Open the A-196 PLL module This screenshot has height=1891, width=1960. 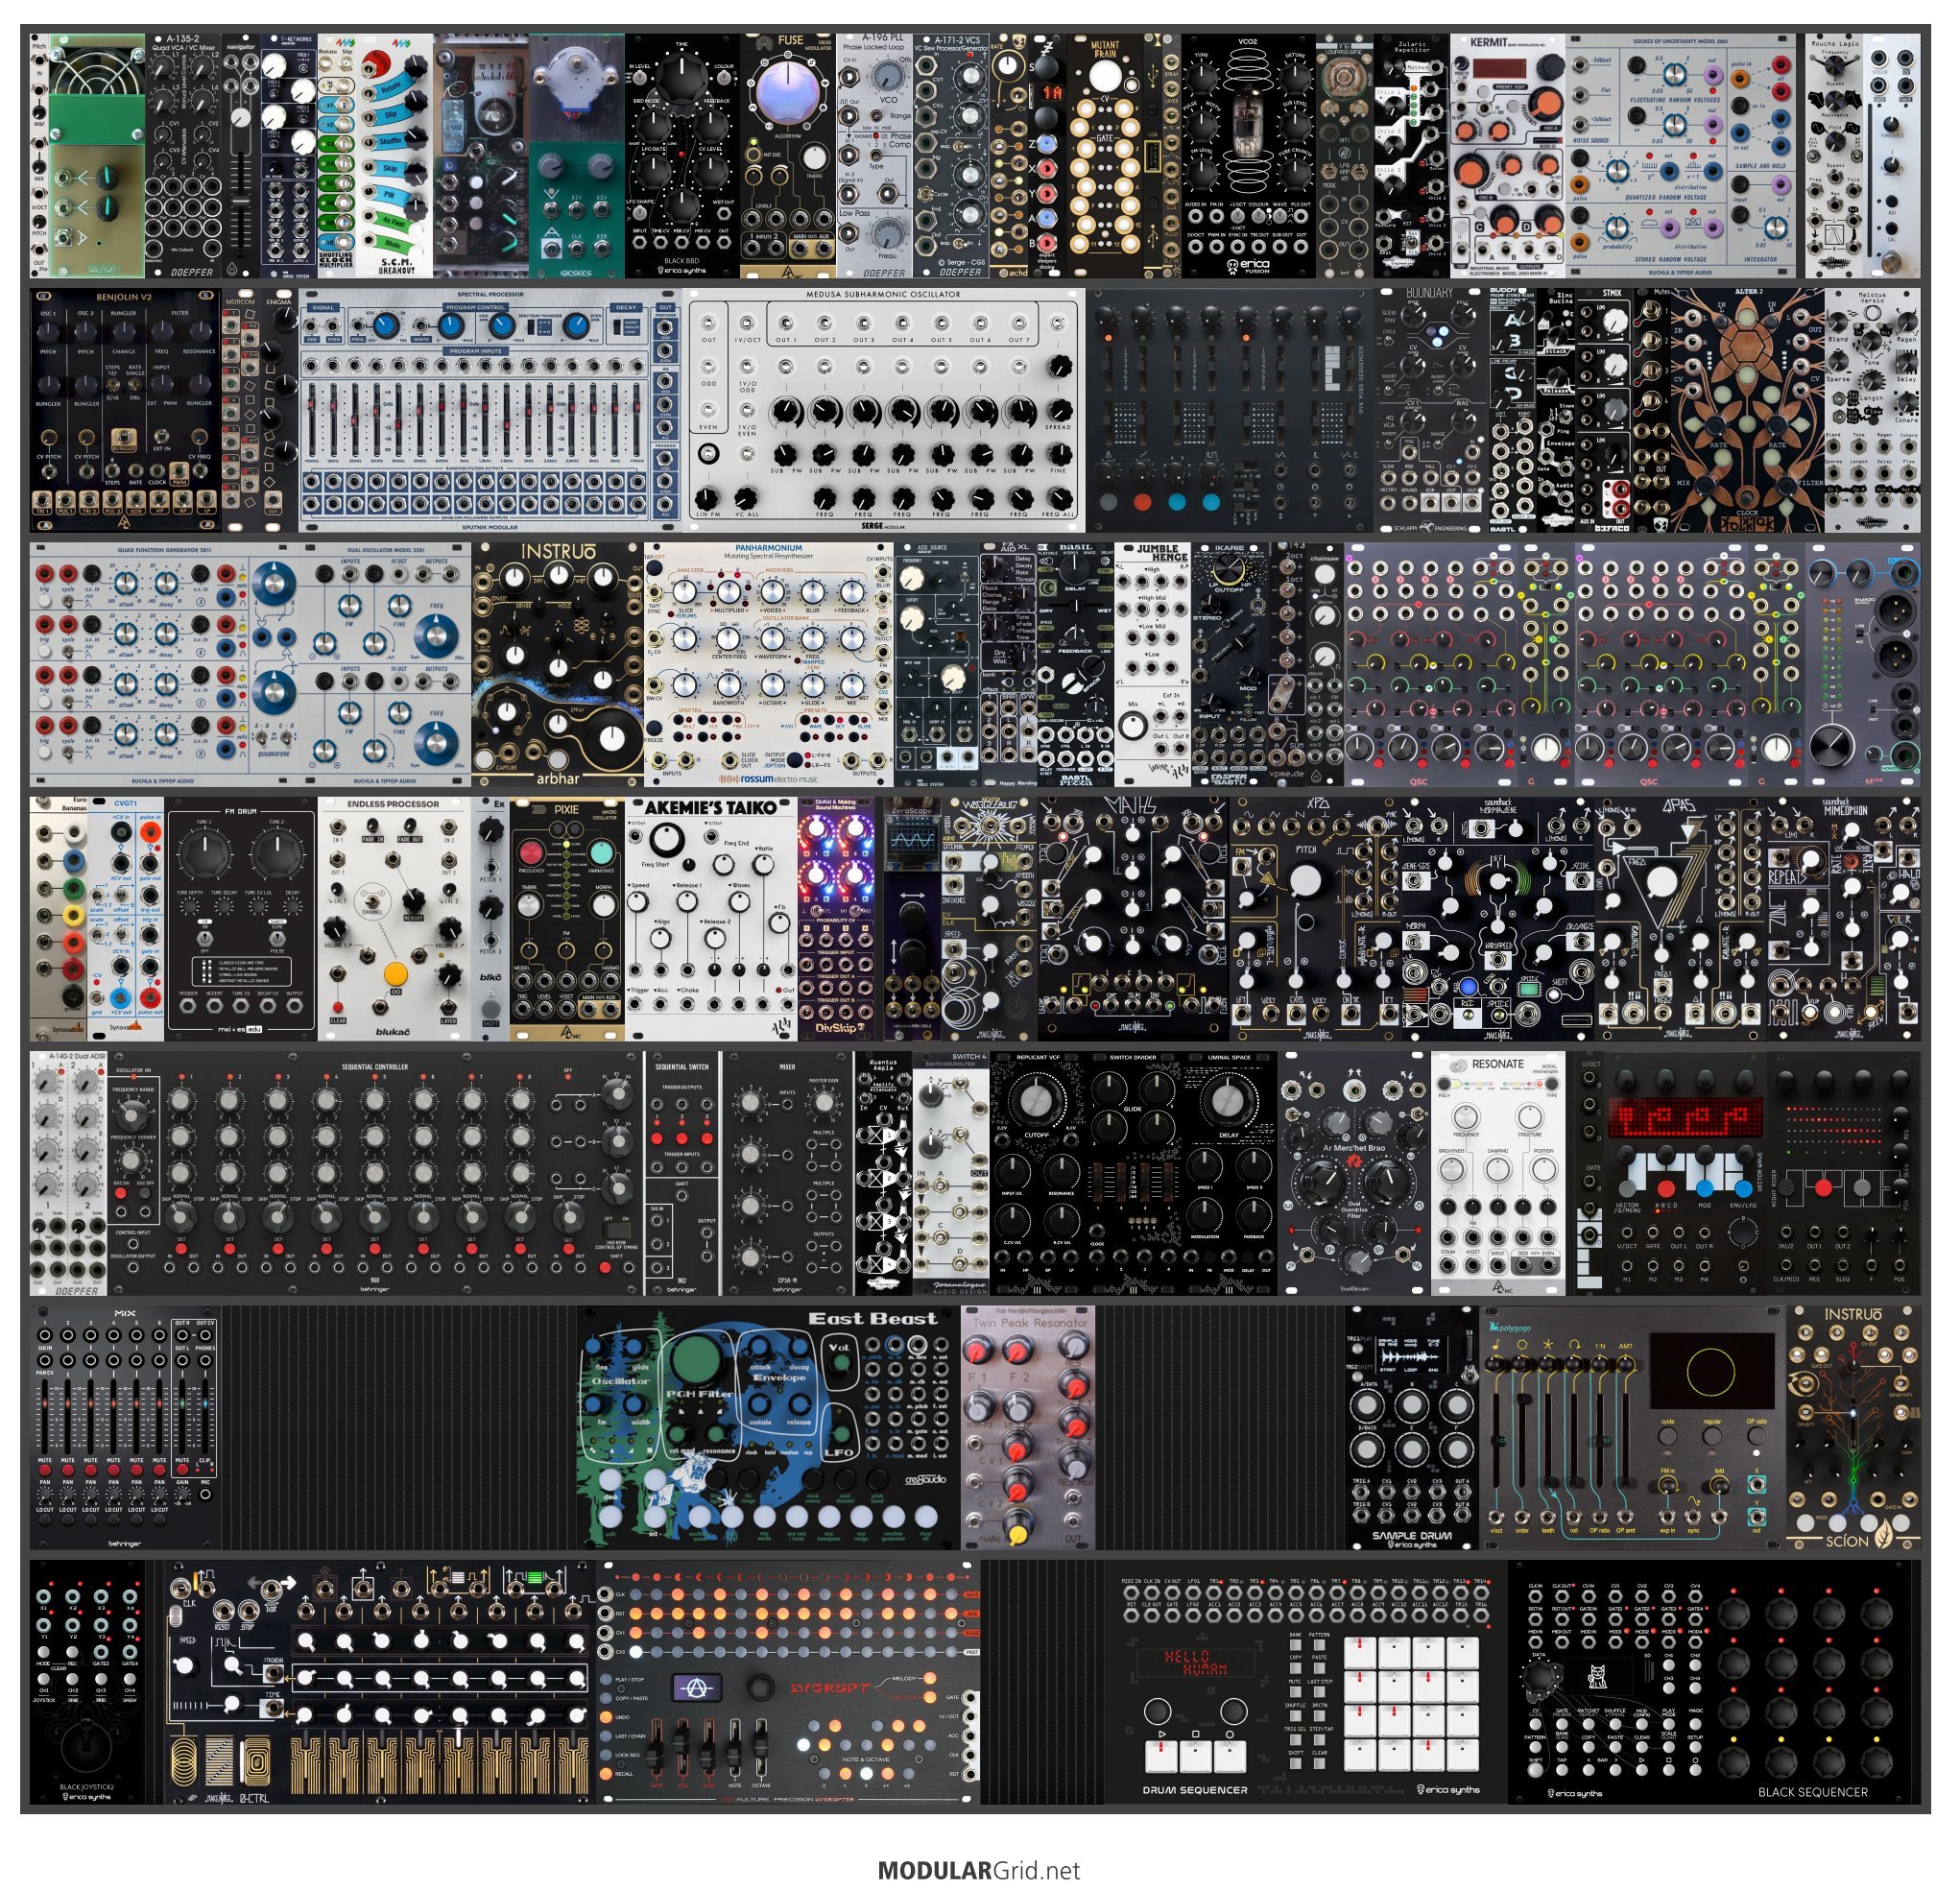(x=874, y=156)
